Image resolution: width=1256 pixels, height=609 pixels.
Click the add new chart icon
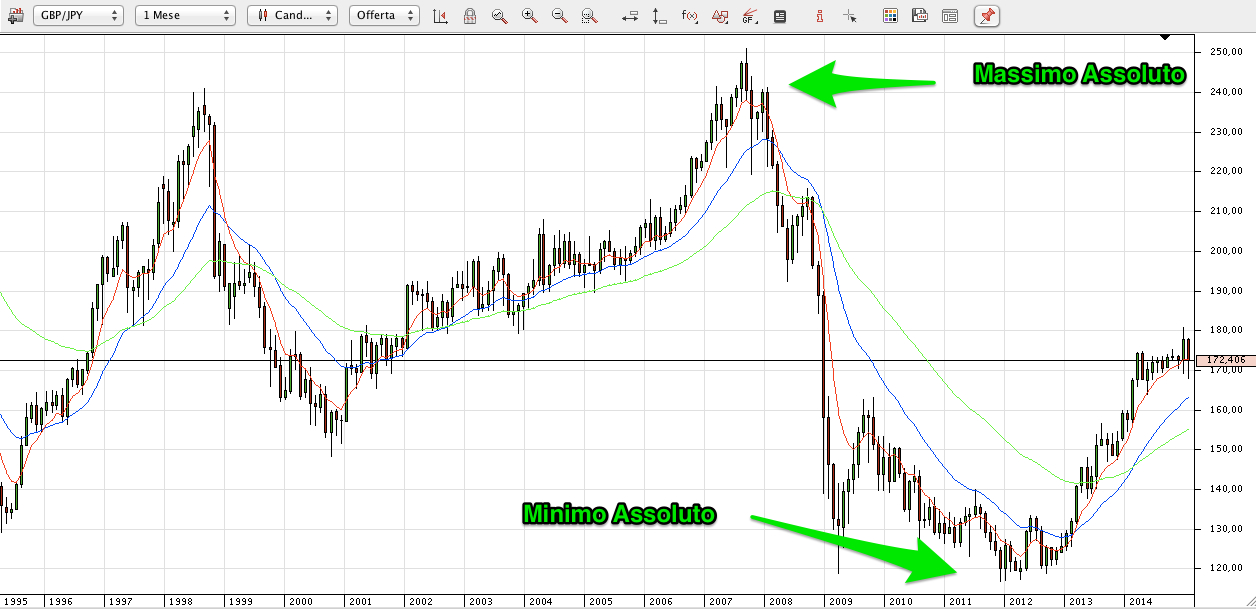pyautogui.click(x=14, y=15)
